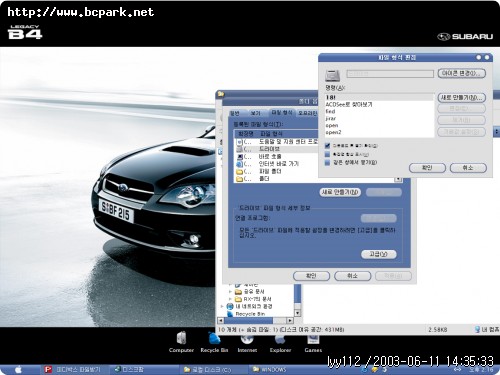The height and width of the screenshot is (375, 500).
Task: Click 새로 만들기 in file type edit dialog
Action: pyautogui.click(x=461, y=98)
